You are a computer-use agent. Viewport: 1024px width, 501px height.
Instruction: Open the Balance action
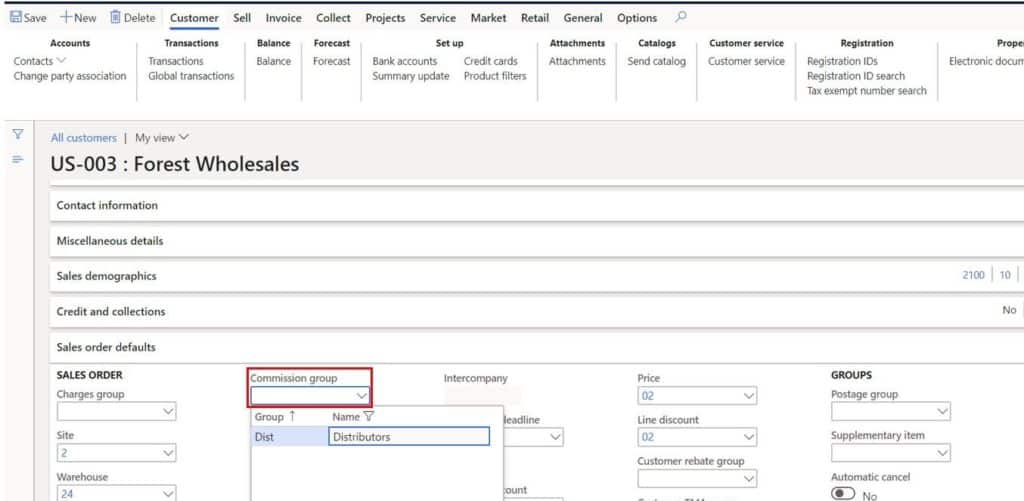tap(274, 61)
